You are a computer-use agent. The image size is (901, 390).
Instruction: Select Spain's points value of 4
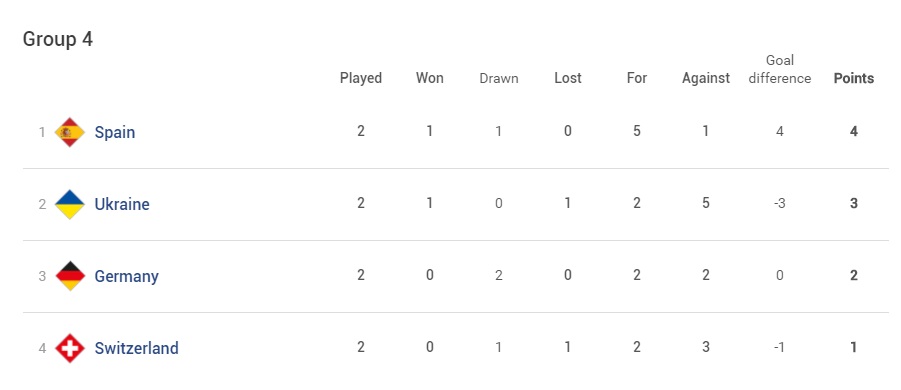click(854, 132)
